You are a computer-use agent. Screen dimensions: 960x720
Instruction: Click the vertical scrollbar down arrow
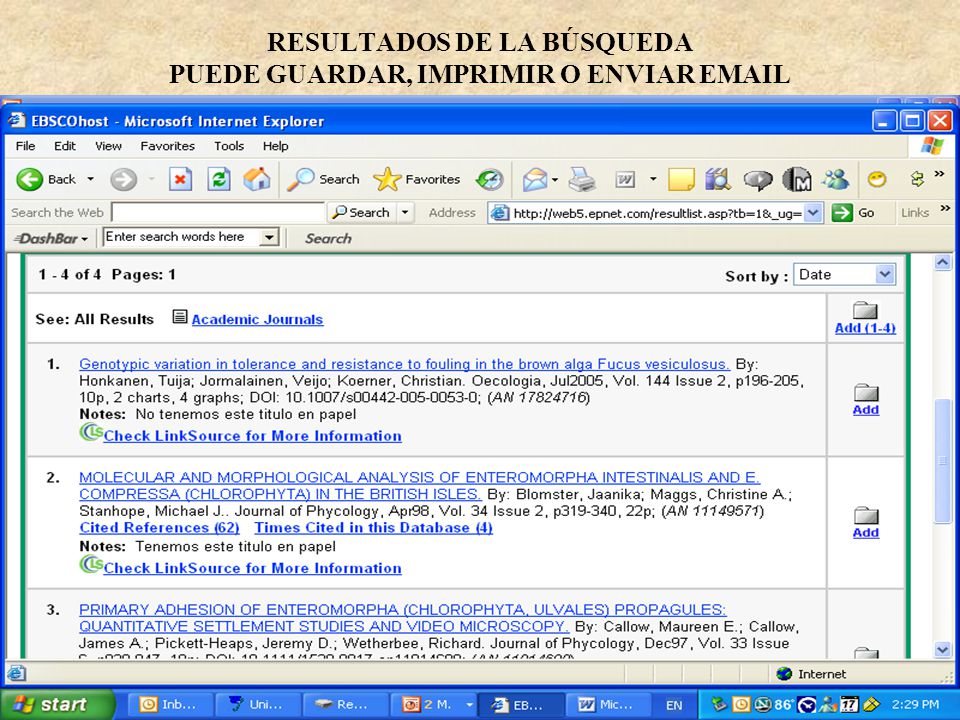(x=942, y=650)
